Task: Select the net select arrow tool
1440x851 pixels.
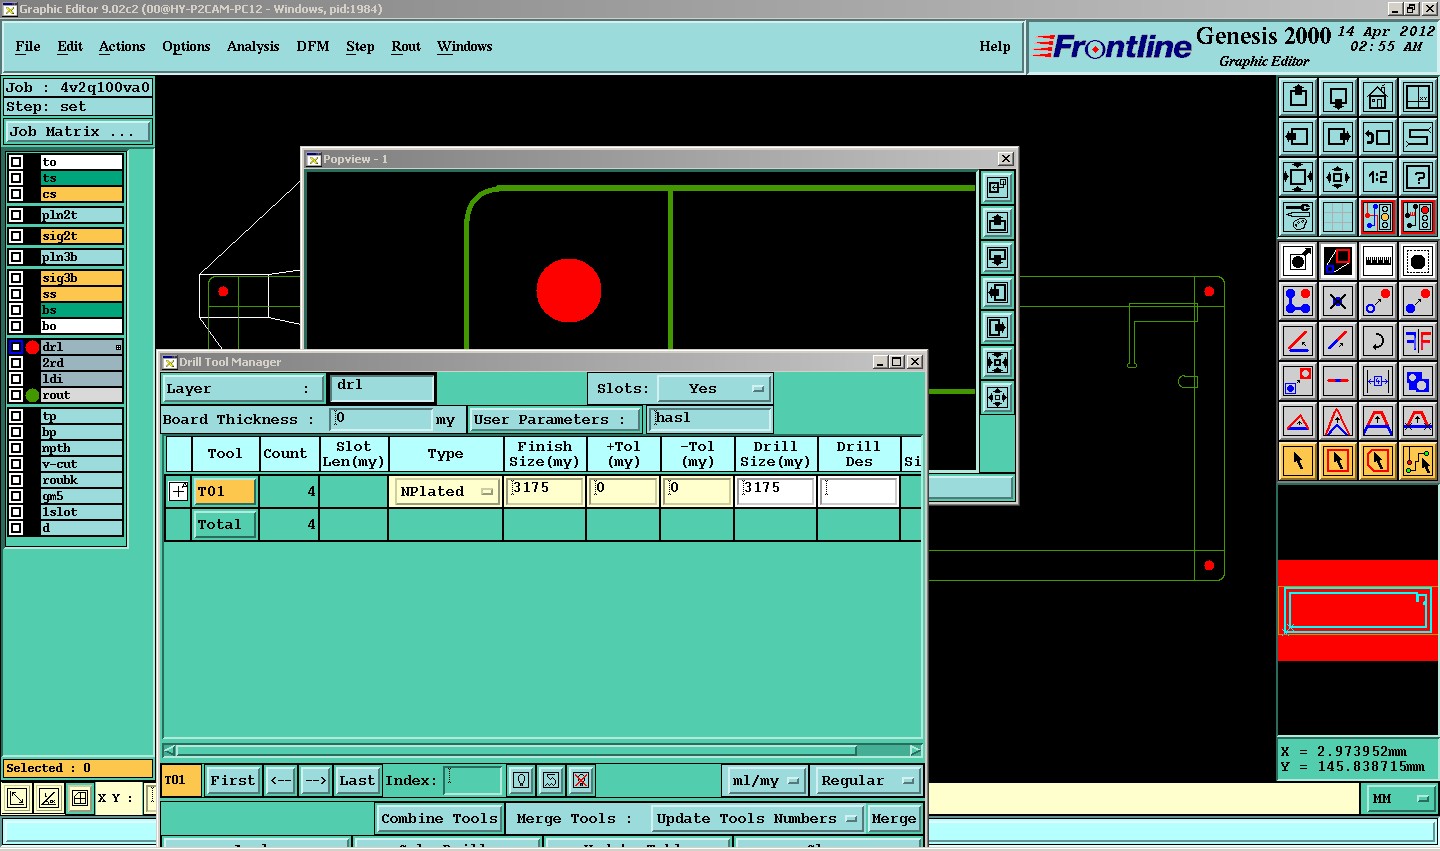Action: pos(1418,461)
